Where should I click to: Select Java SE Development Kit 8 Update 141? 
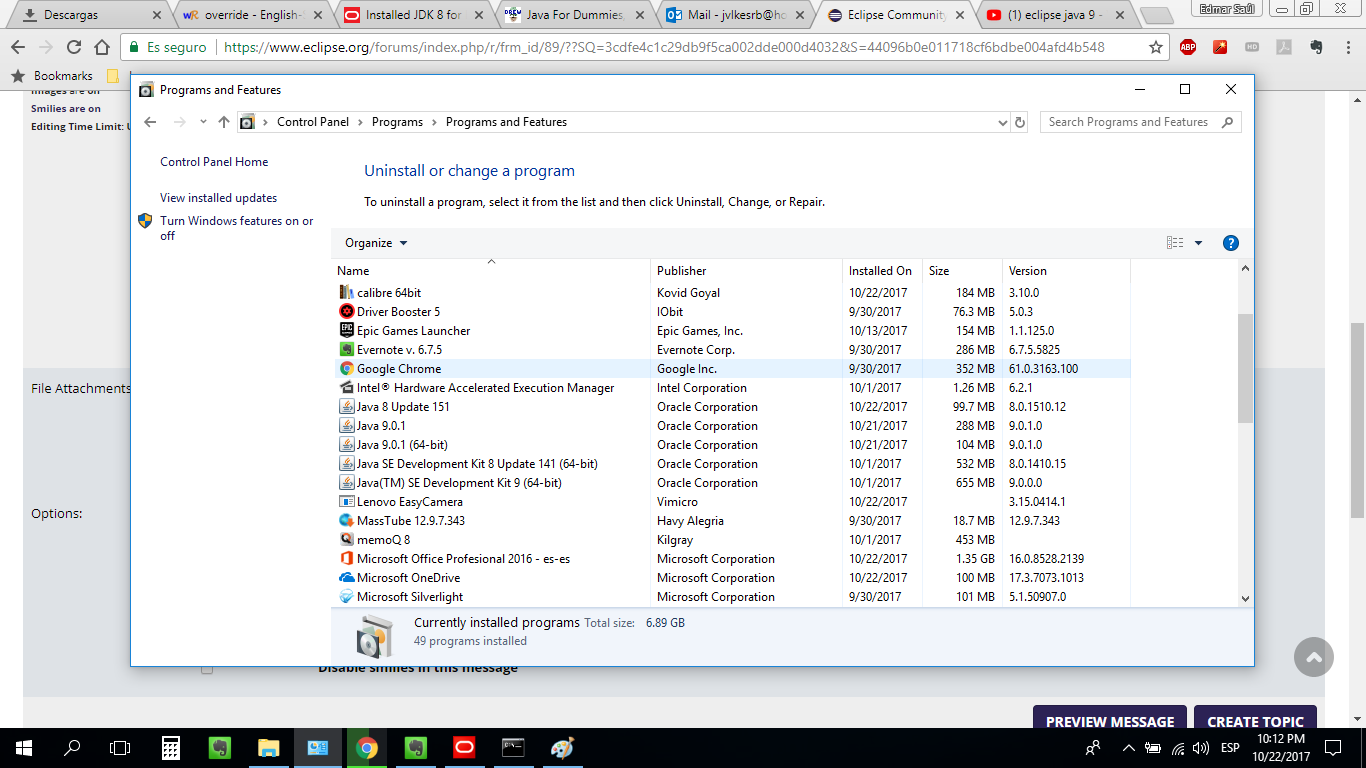tap(731, 464)
